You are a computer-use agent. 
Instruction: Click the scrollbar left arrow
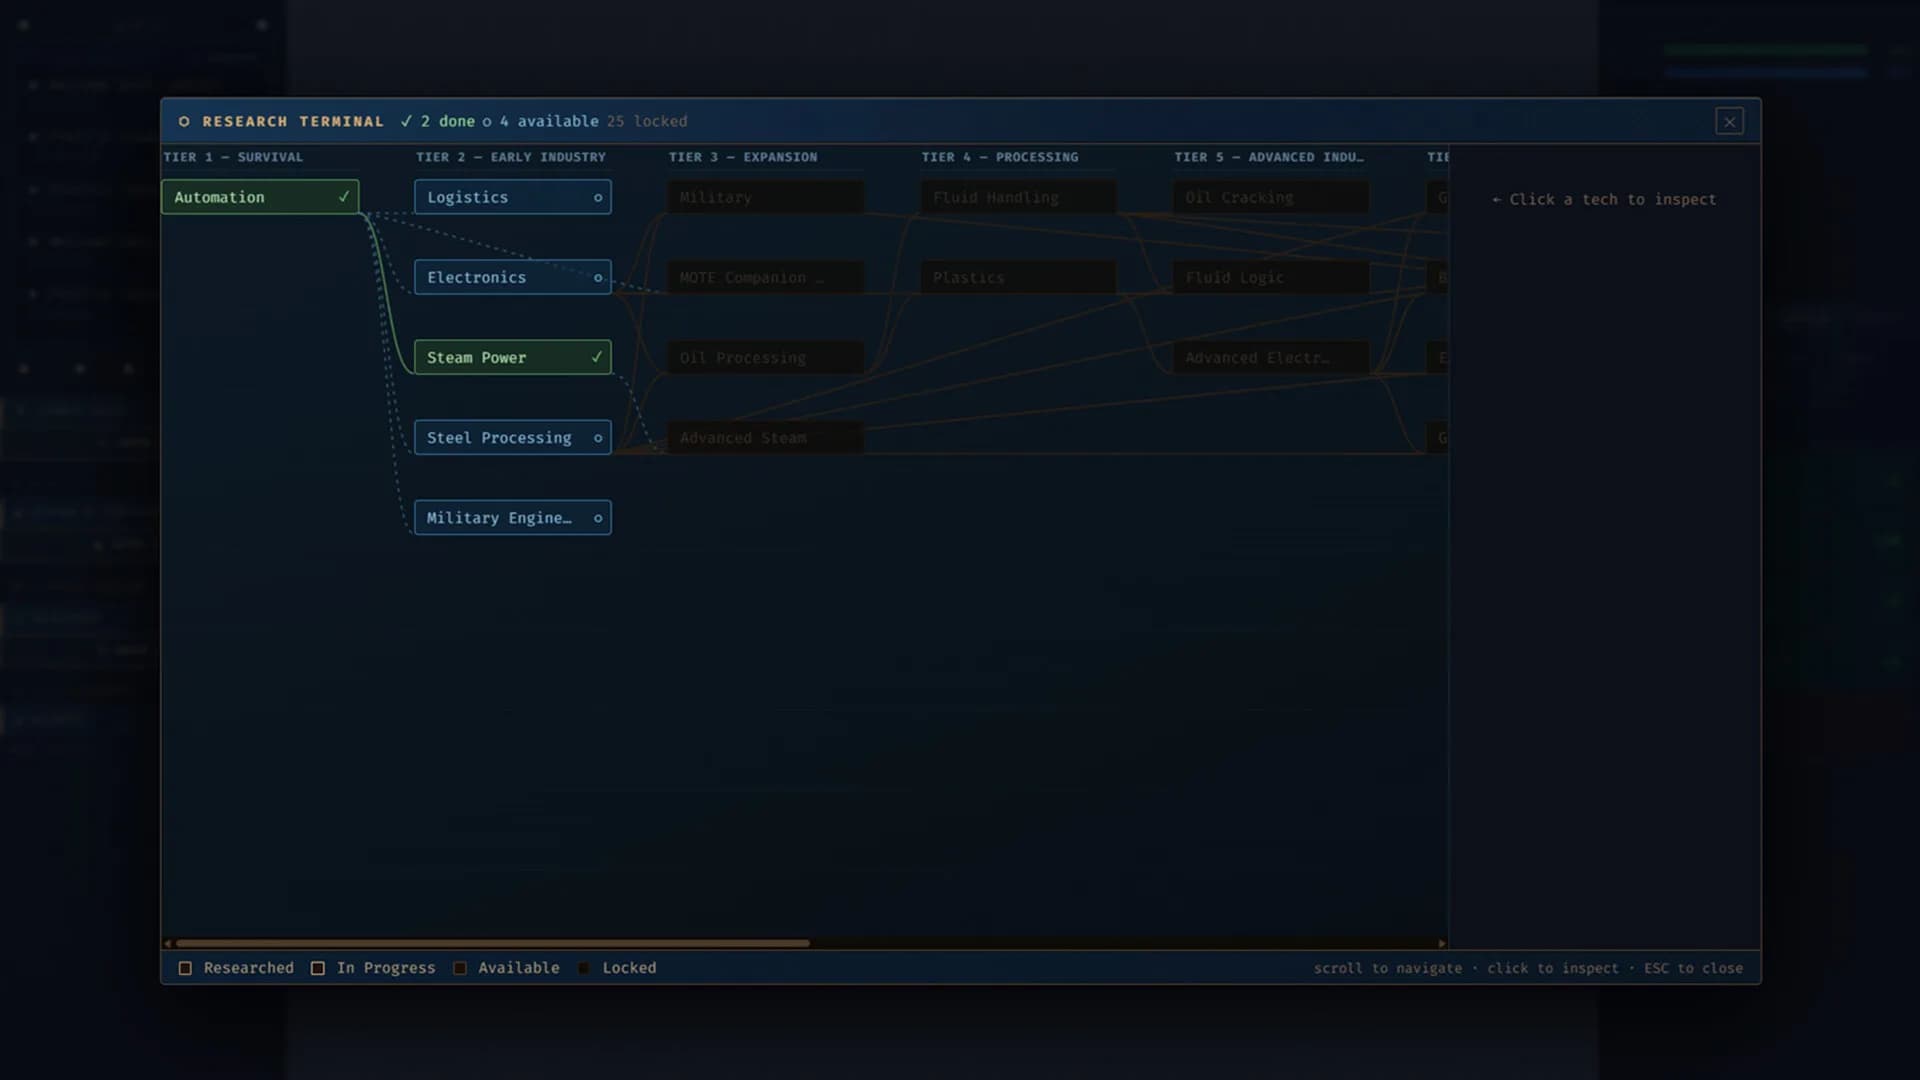coord(168,943)
